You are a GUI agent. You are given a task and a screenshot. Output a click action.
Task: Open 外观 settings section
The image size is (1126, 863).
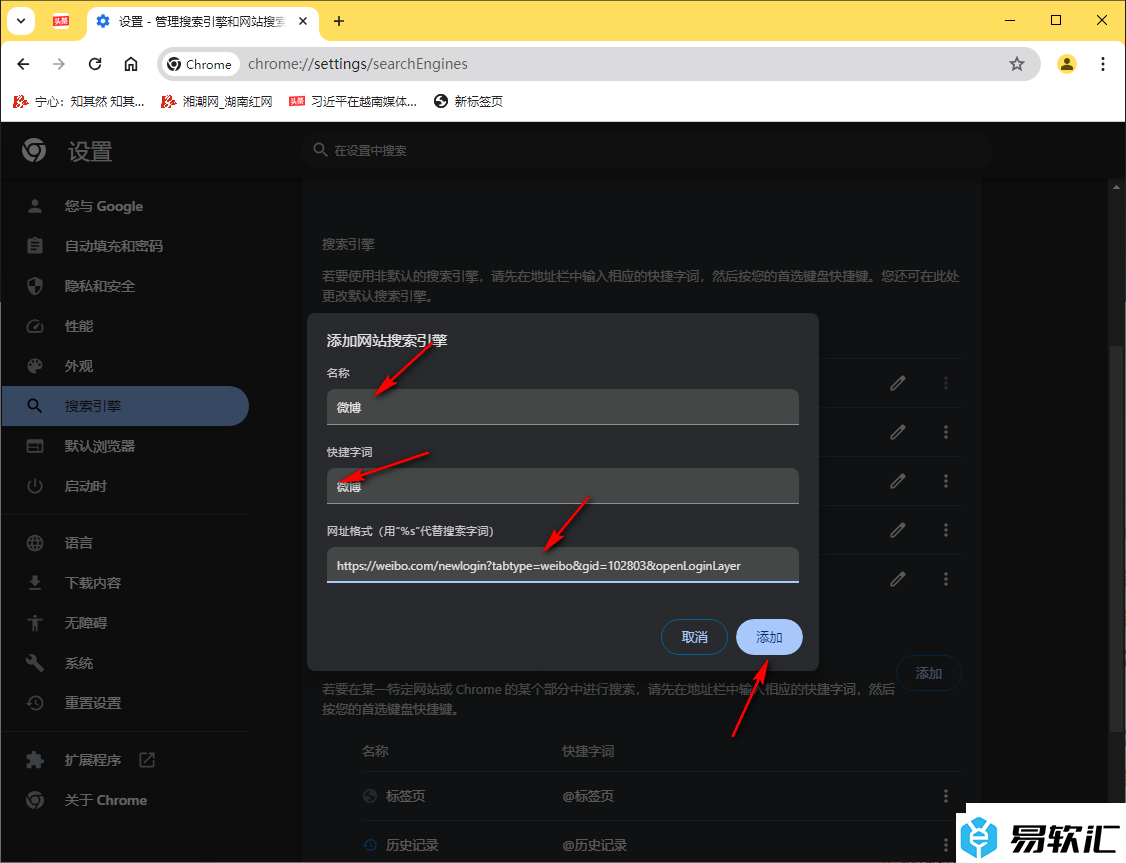126,365
